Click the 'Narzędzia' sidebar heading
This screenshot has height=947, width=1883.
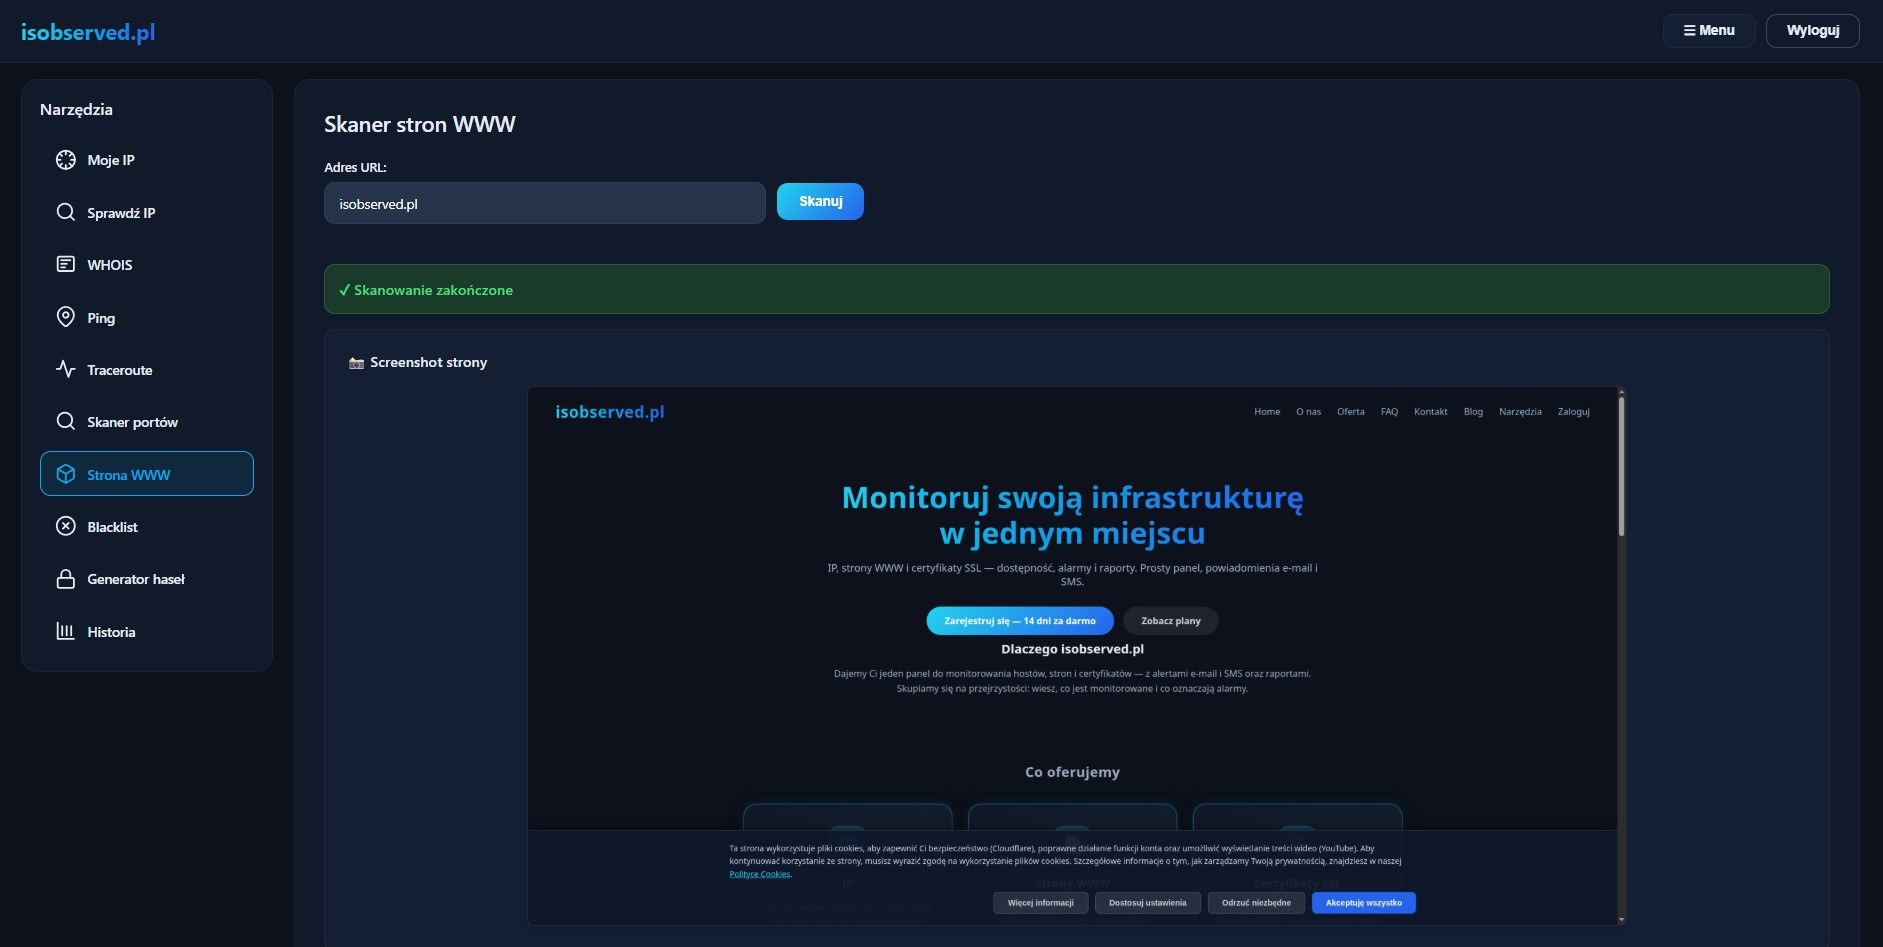click(x=76, y=109)
